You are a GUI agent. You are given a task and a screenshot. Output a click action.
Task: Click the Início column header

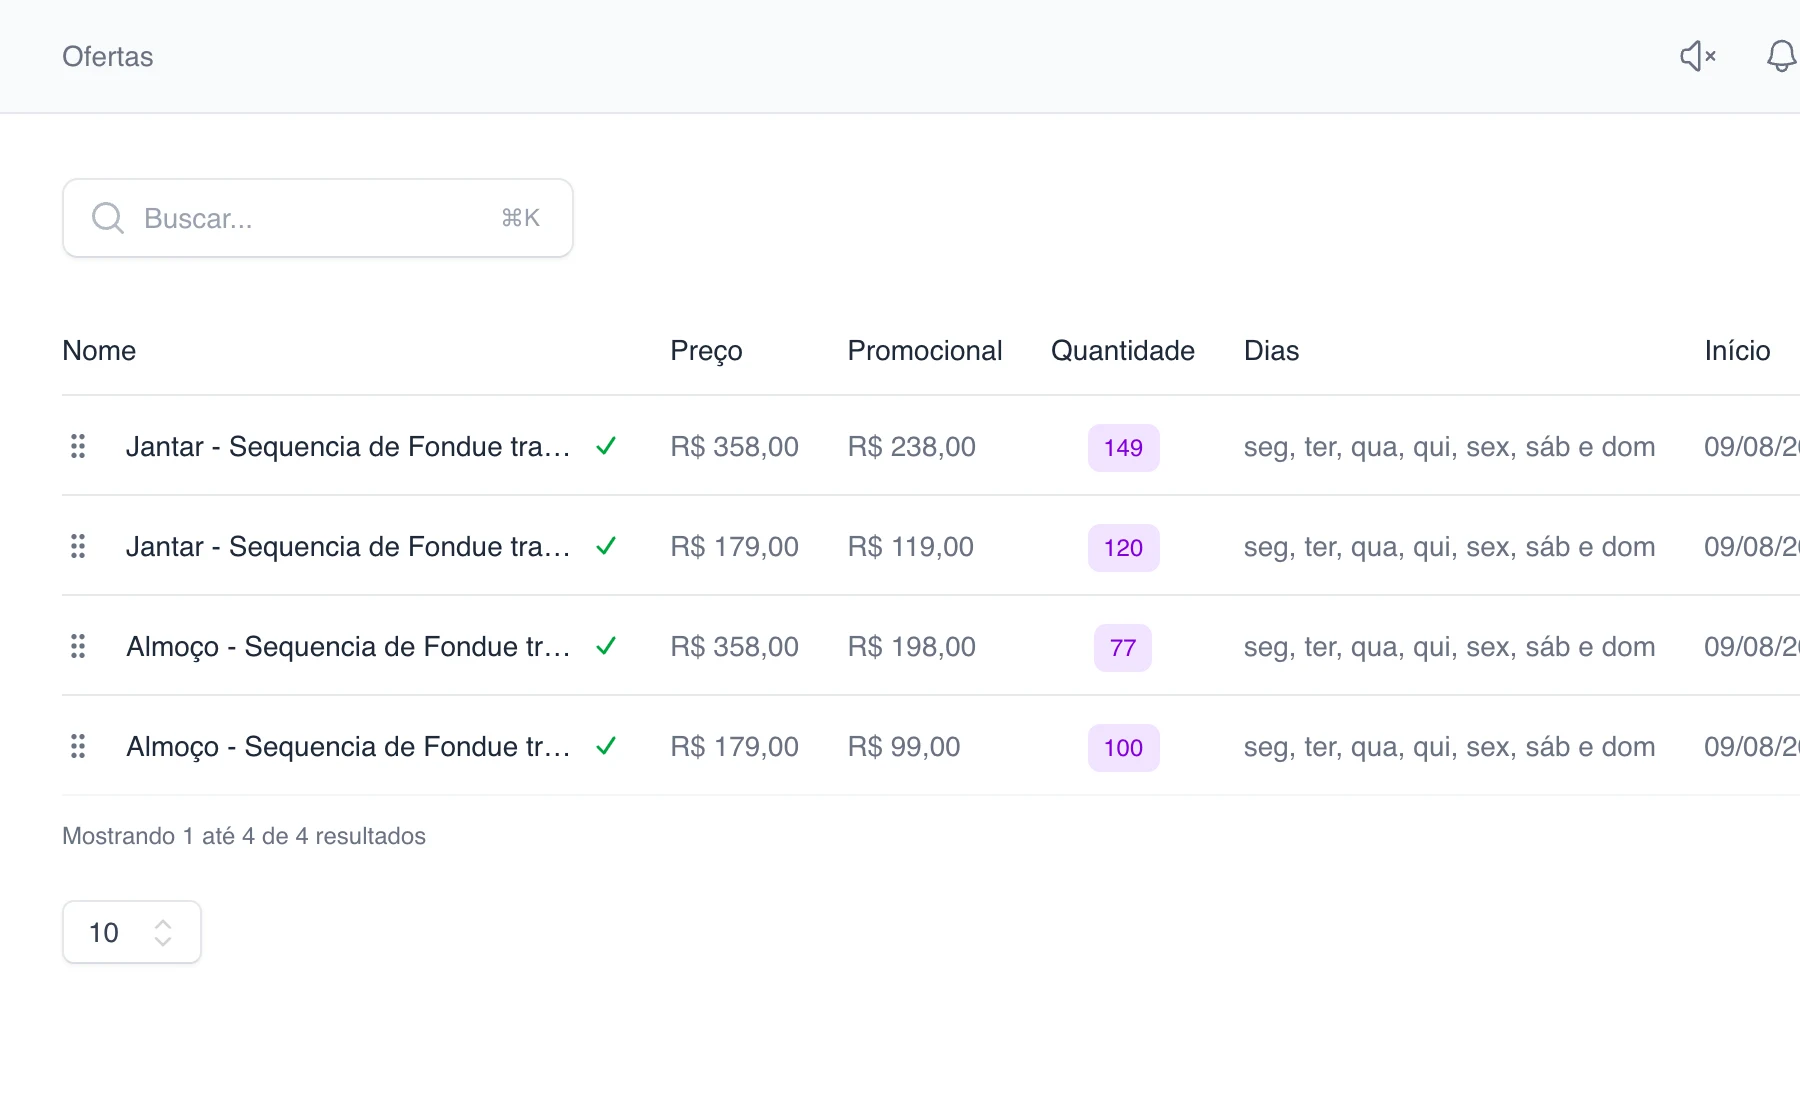[1738, 351]
